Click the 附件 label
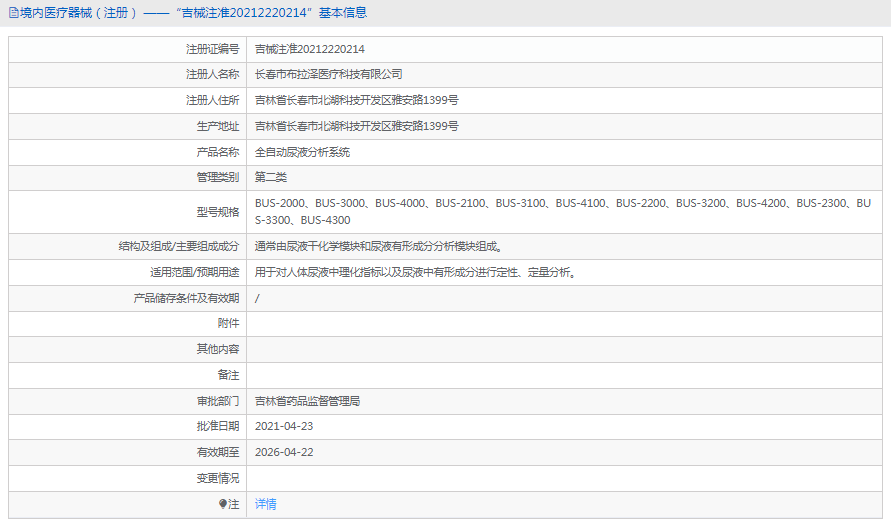 [x=228, y=323]
